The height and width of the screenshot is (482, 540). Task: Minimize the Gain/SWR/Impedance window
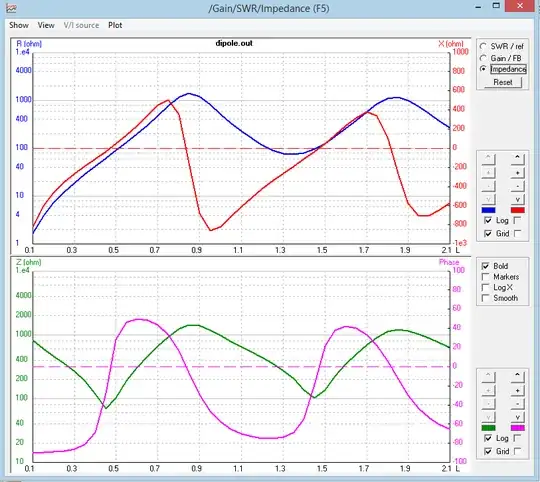pos(478,7)
